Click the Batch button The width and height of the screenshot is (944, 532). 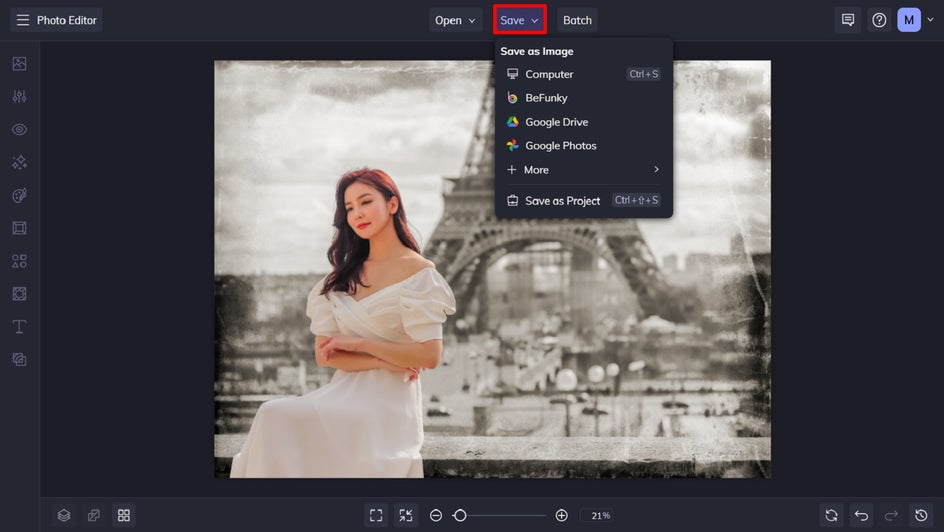pyautogui.click(x=577, y=20)
